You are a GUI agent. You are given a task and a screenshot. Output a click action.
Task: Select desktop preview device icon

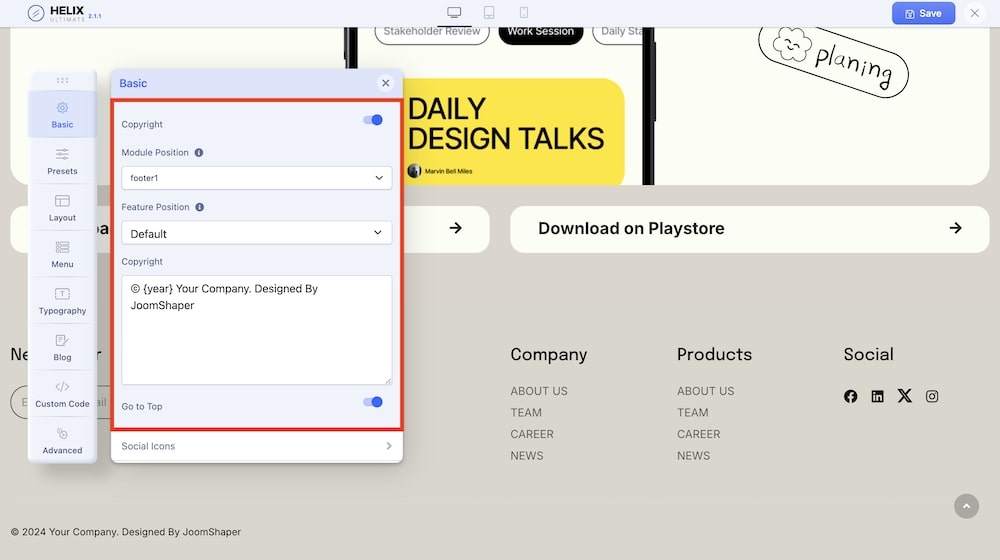pos(454,13)
